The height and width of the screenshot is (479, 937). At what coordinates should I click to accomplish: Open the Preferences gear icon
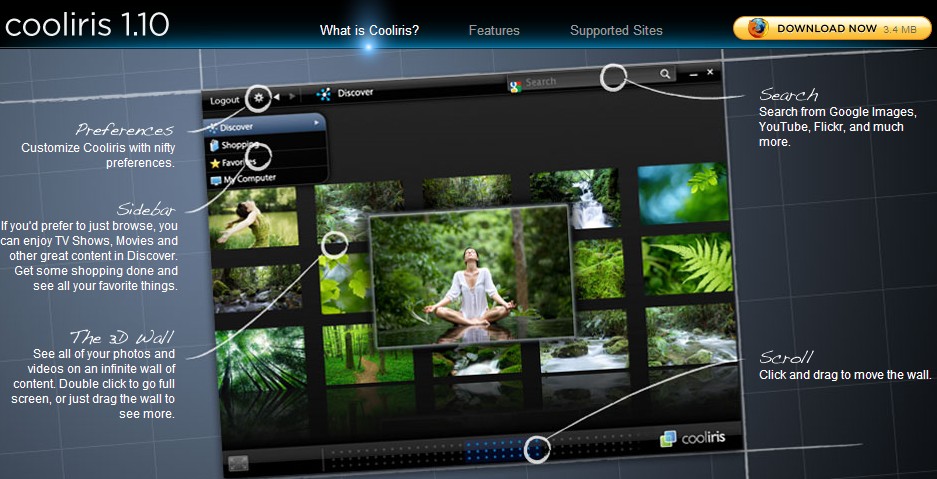(259, 97)
